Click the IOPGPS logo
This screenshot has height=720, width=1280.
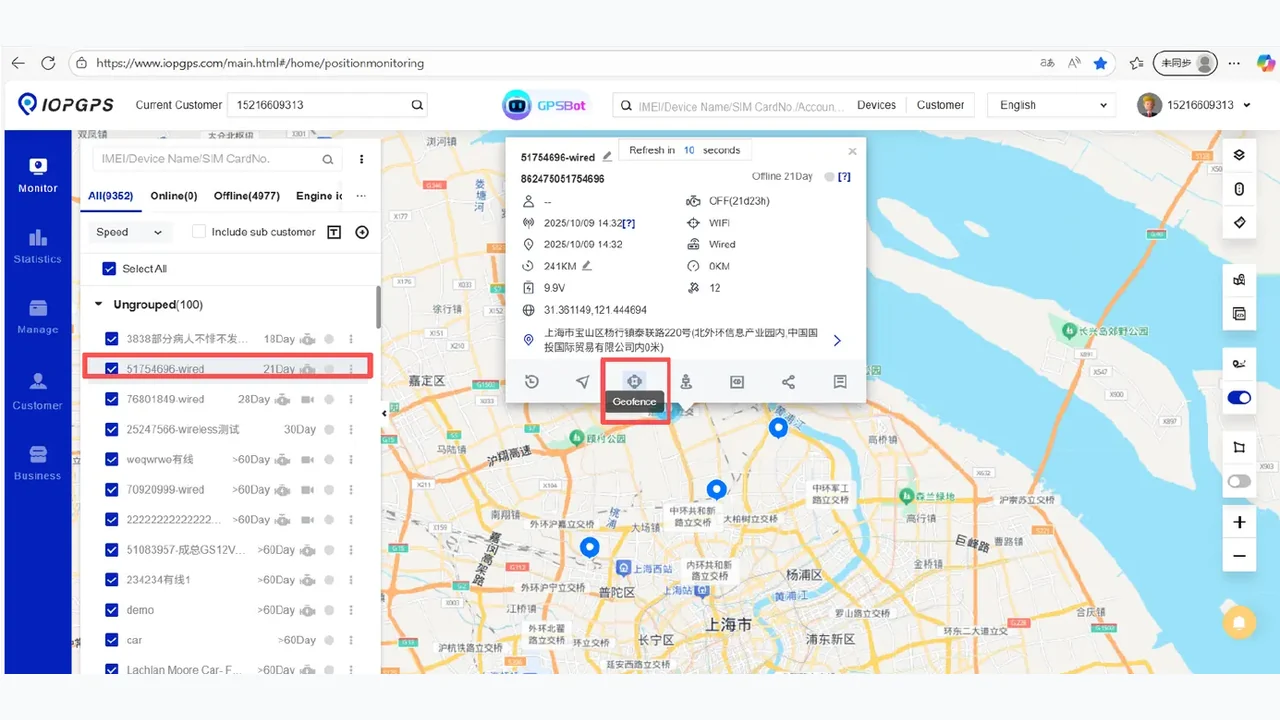[66, 104]
